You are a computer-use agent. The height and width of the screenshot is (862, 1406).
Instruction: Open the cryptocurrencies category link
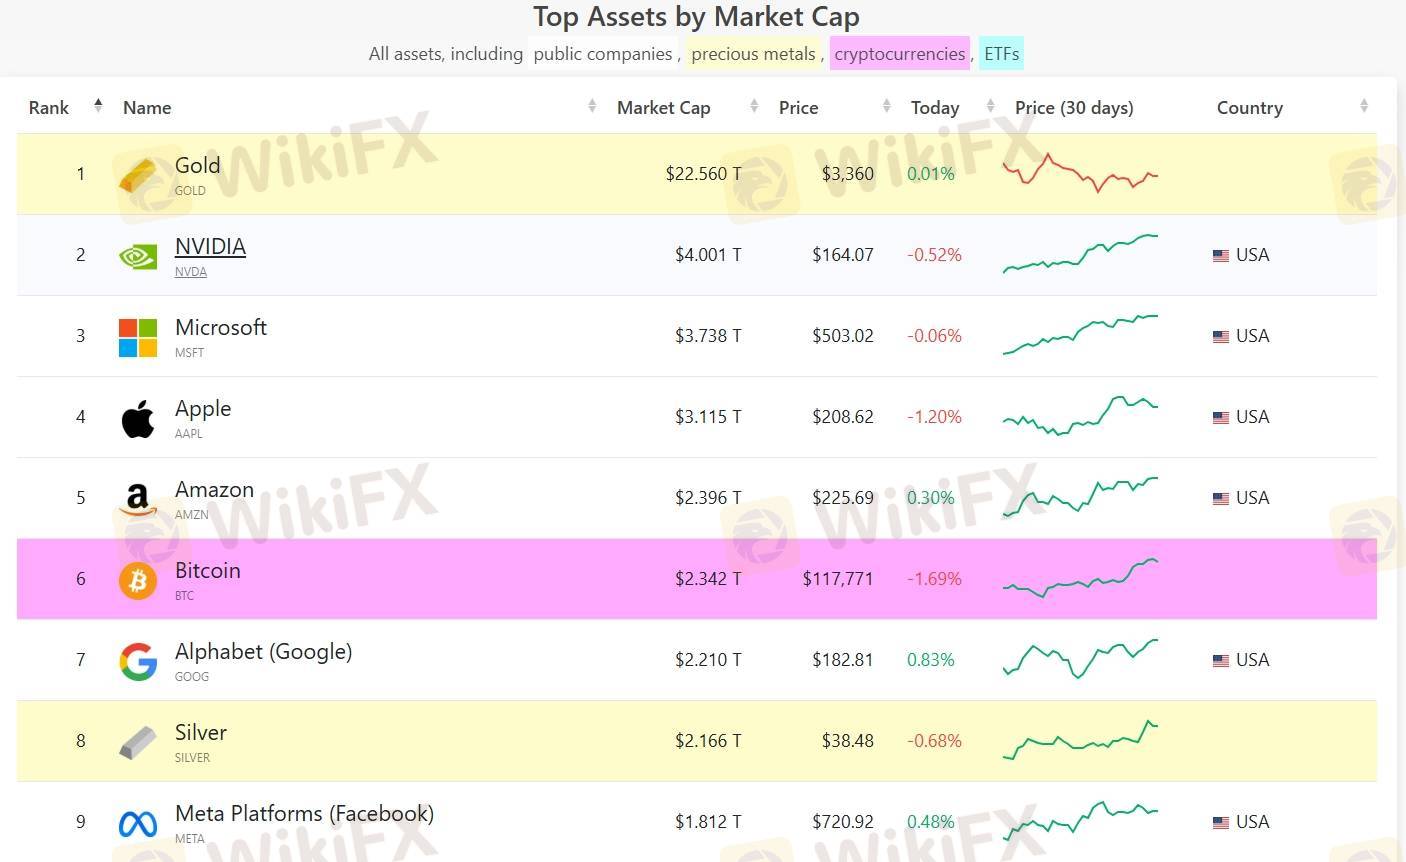point(899,54)
